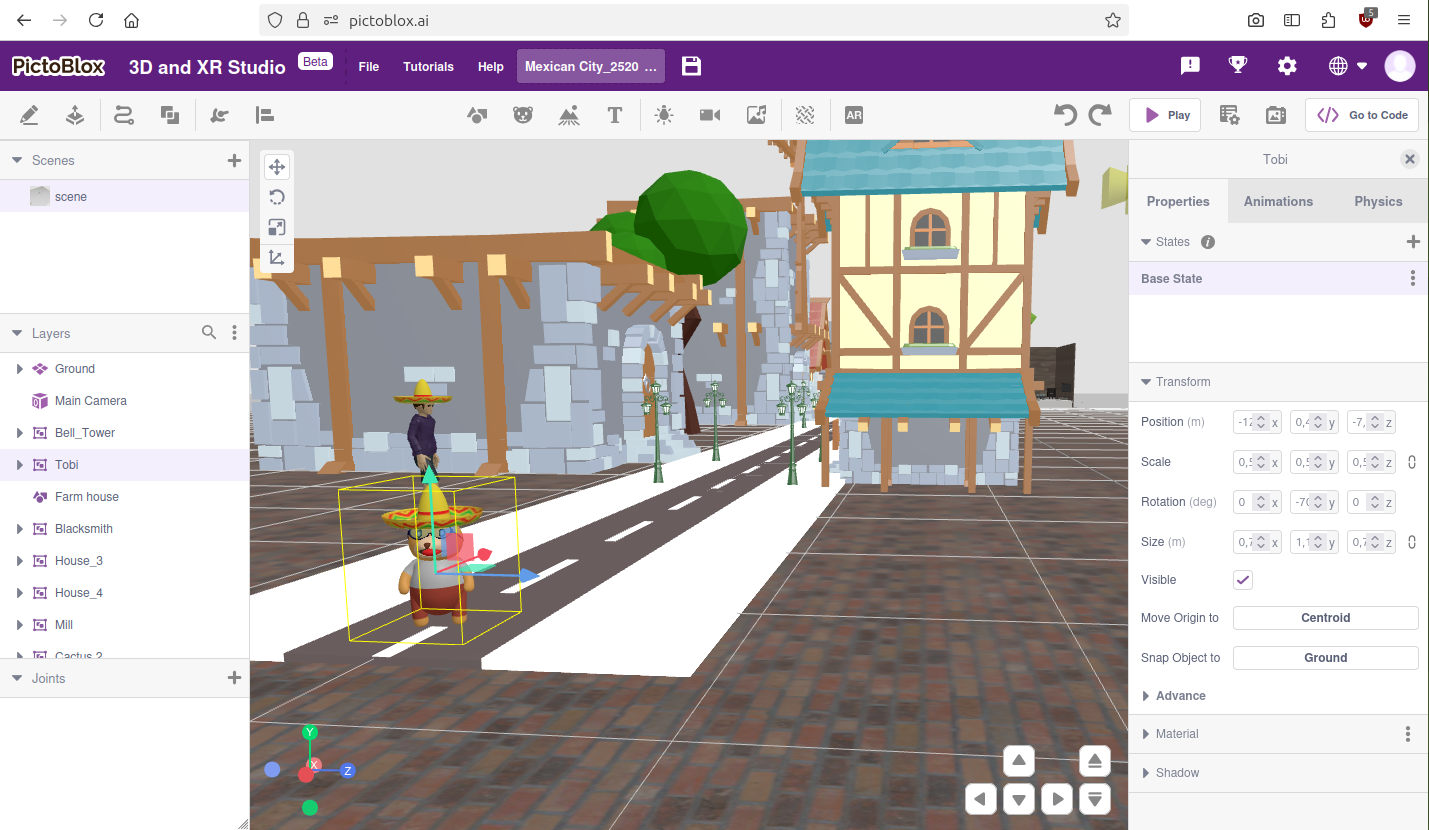Open the AR tool in the toolbar
1429x830 pixels.
click(x=853, y=115)
